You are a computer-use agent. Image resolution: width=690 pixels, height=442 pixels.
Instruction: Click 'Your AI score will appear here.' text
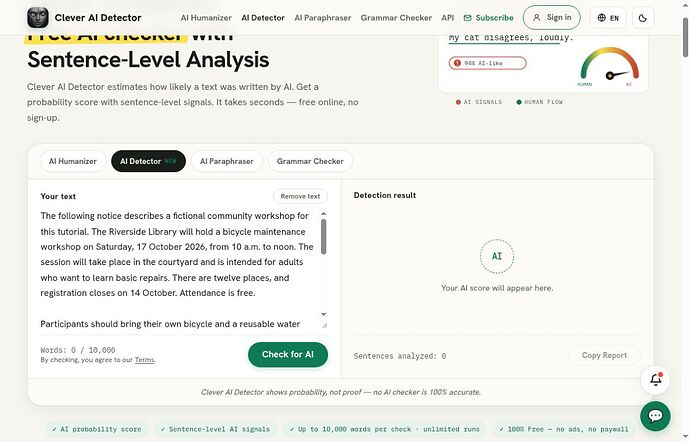tap(497, 288)
